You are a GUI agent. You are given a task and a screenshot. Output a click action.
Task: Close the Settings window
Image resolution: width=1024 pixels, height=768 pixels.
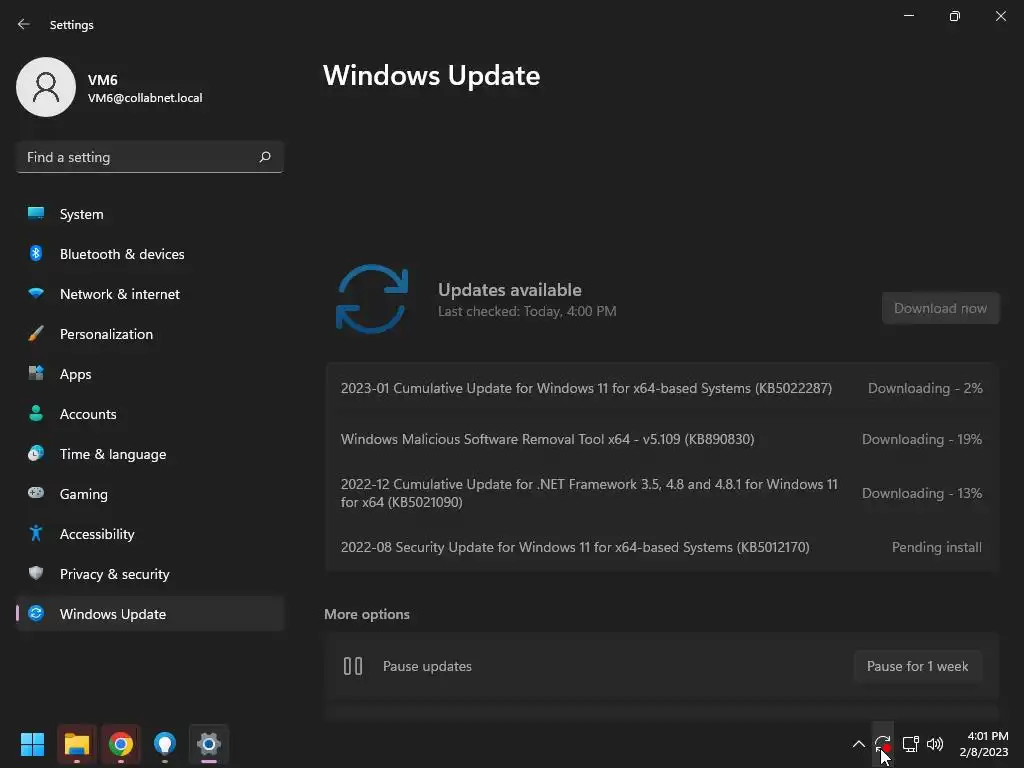tap(1000, 16)
